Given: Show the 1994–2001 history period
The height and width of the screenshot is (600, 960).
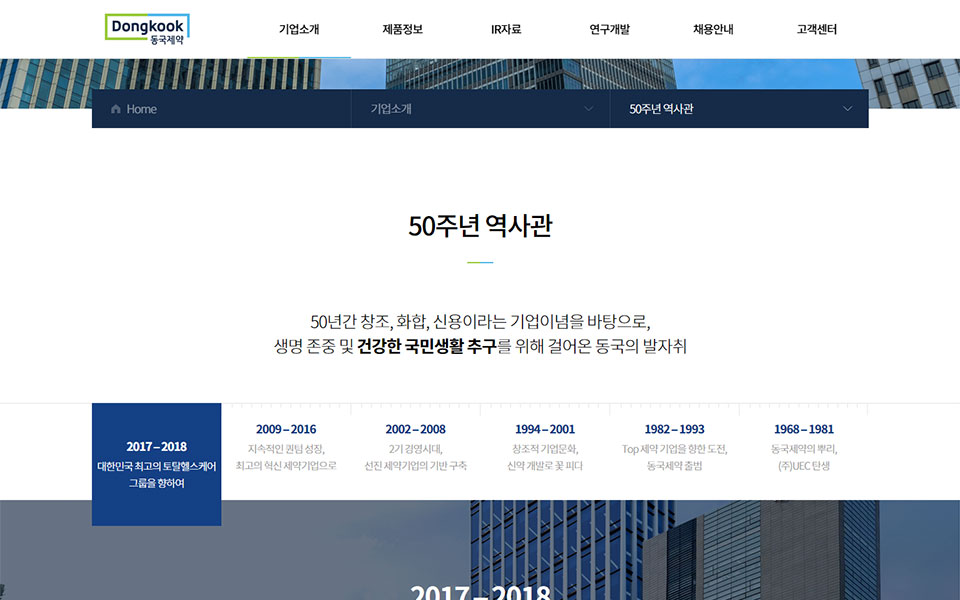Looking at the screenshot, I should click(x=545, y=447).
